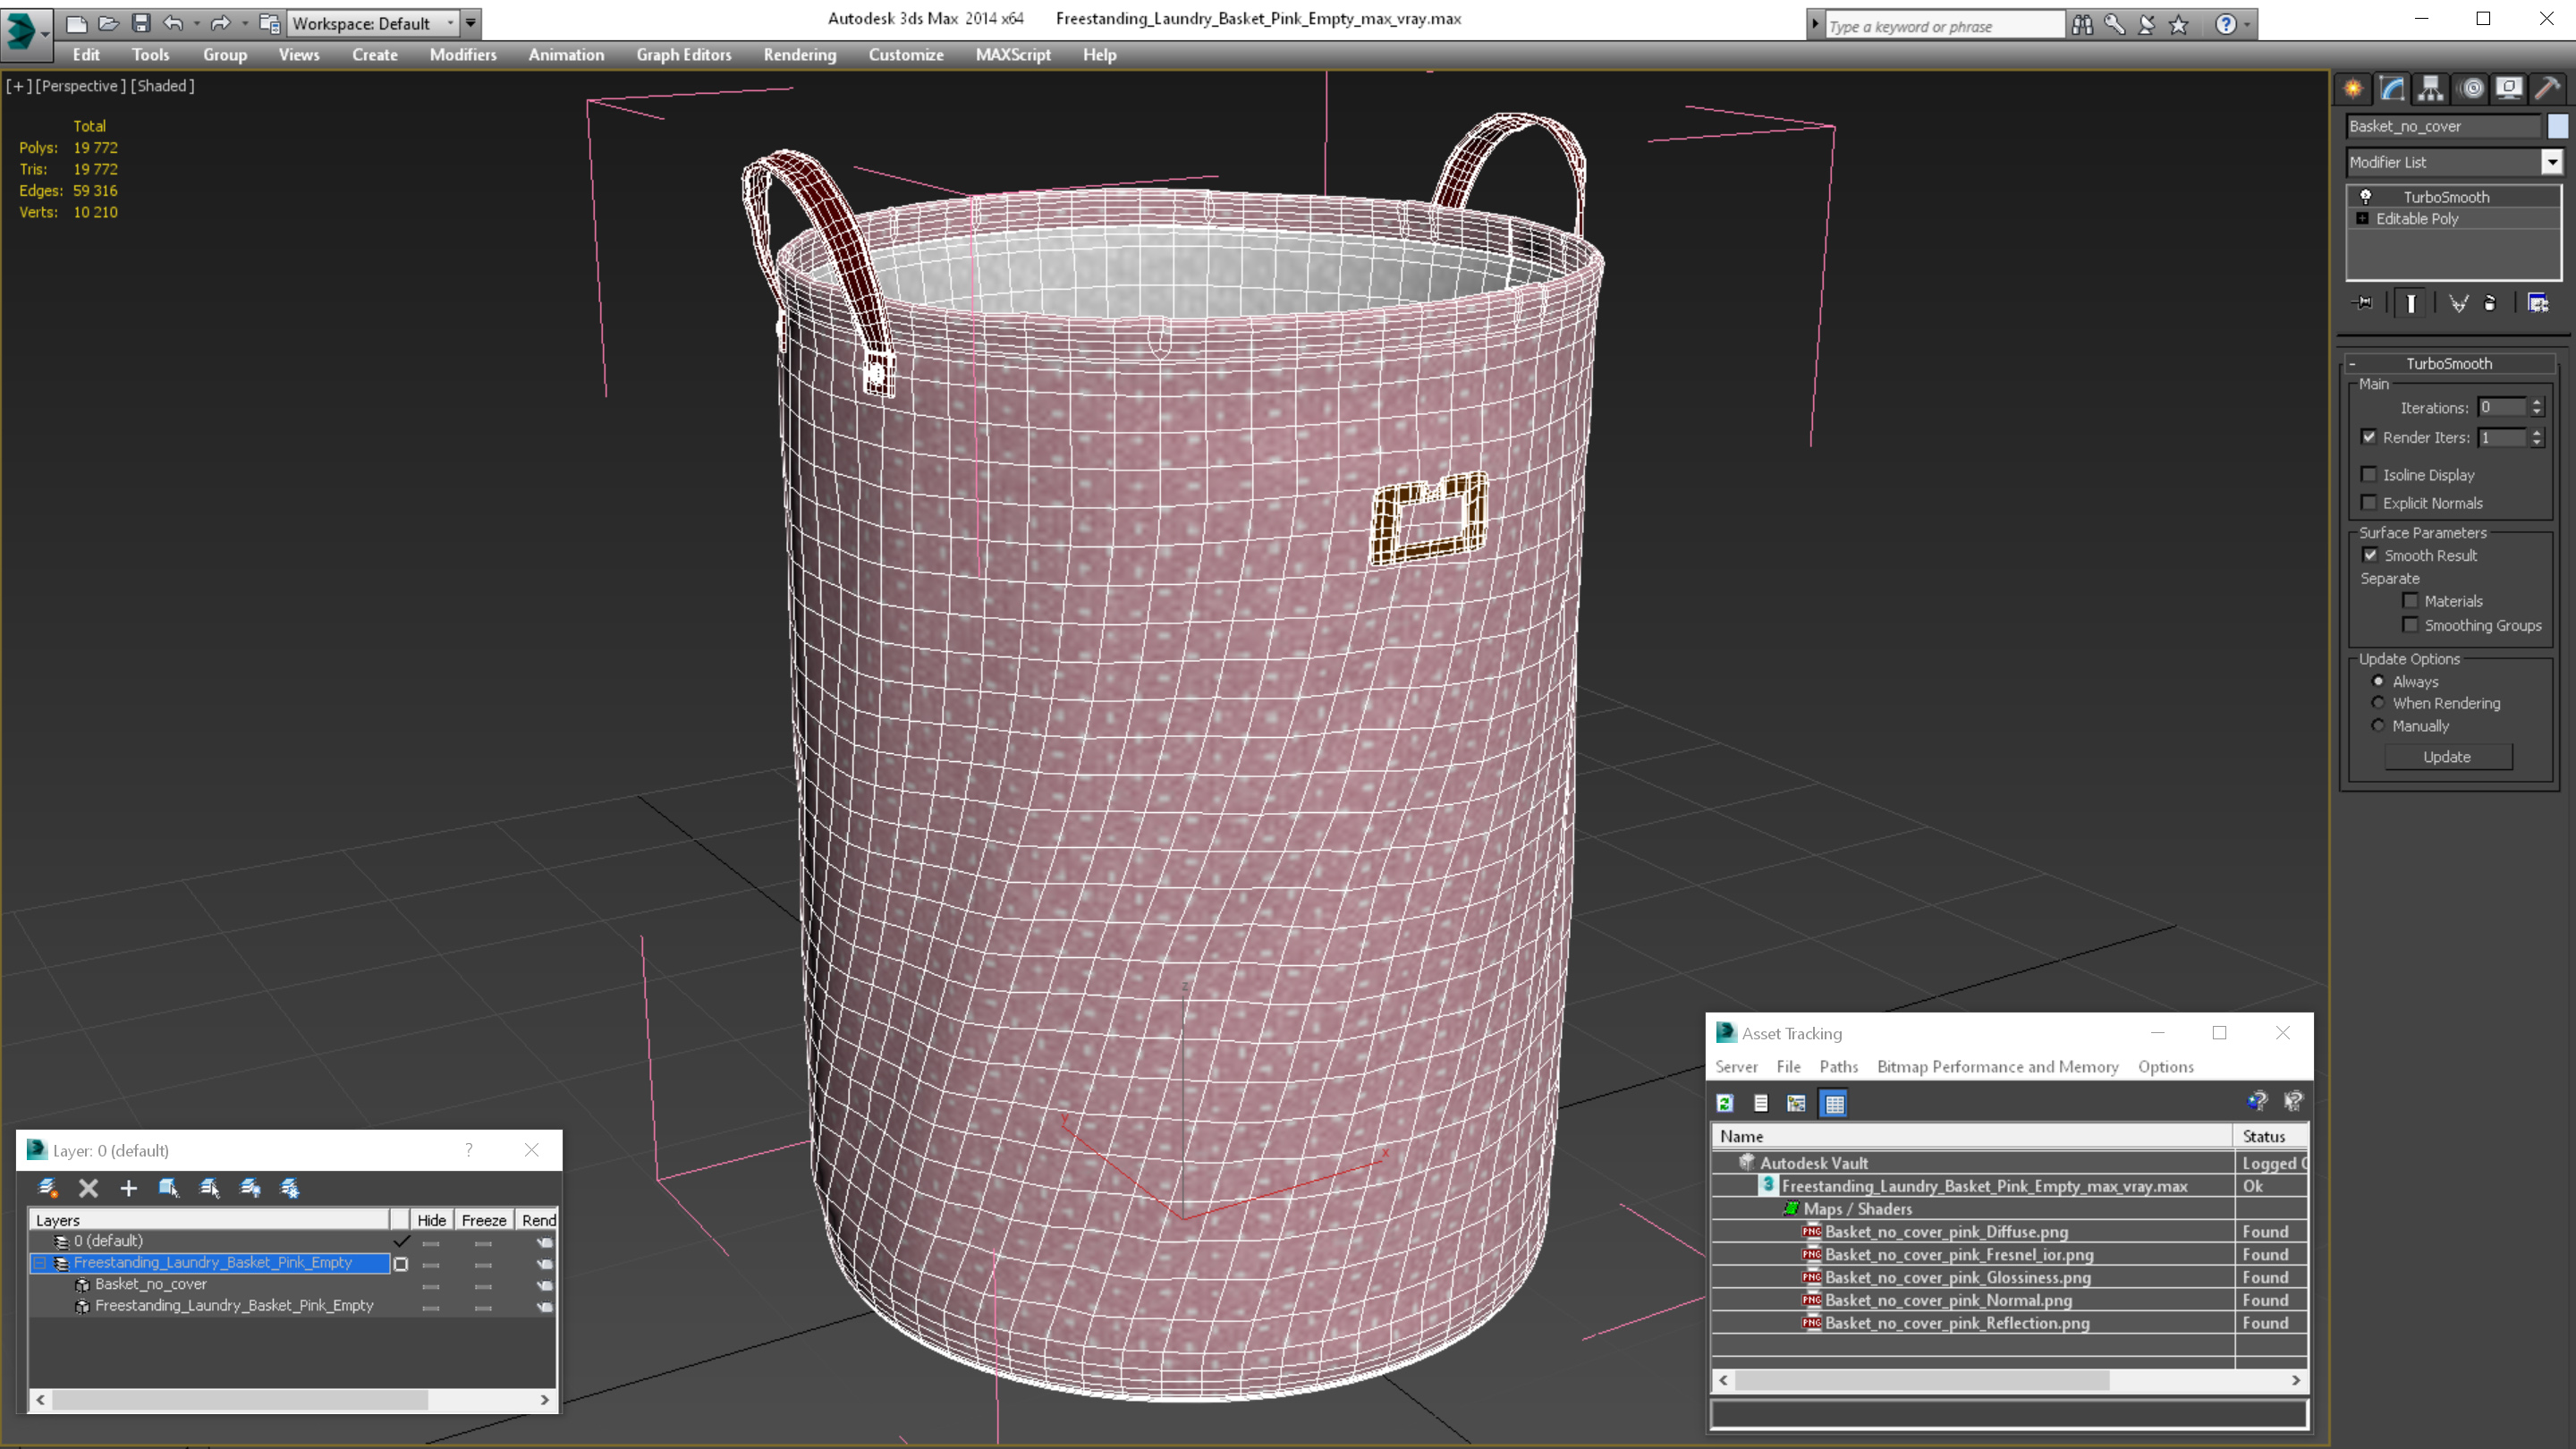Open Bitmap Performance and Memory menu
The width and height of the screenshot is (2576, 1449).
click(x=1997, y=1067)
